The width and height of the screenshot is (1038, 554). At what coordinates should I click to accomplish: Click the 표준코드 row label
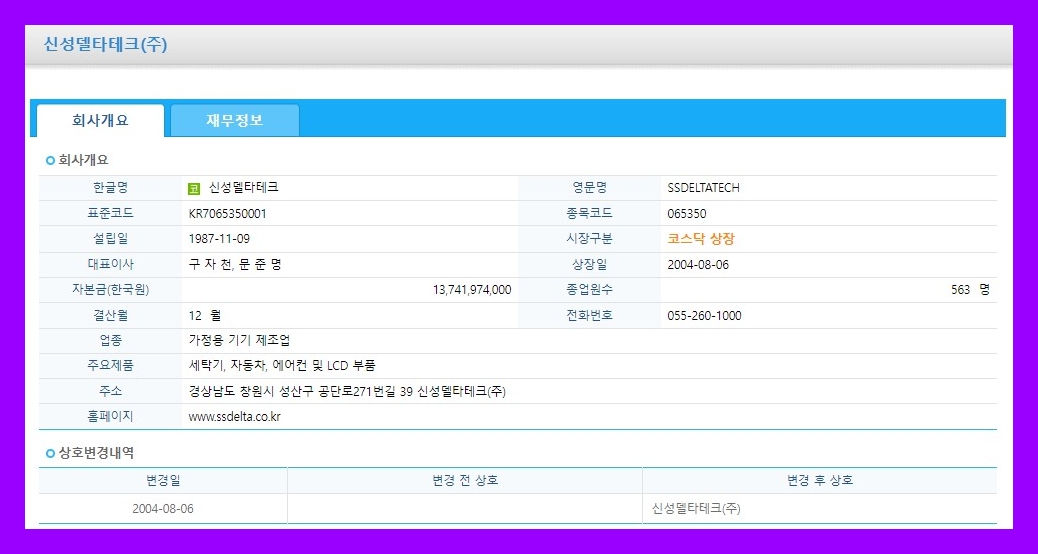pyautogui.click(x=110, y=213)
